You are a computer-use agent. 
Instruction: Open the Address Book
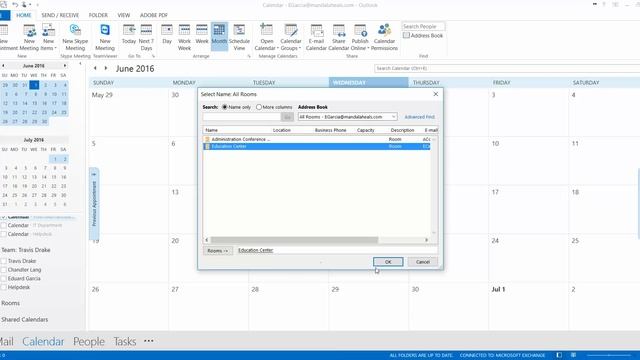point(423,36)
